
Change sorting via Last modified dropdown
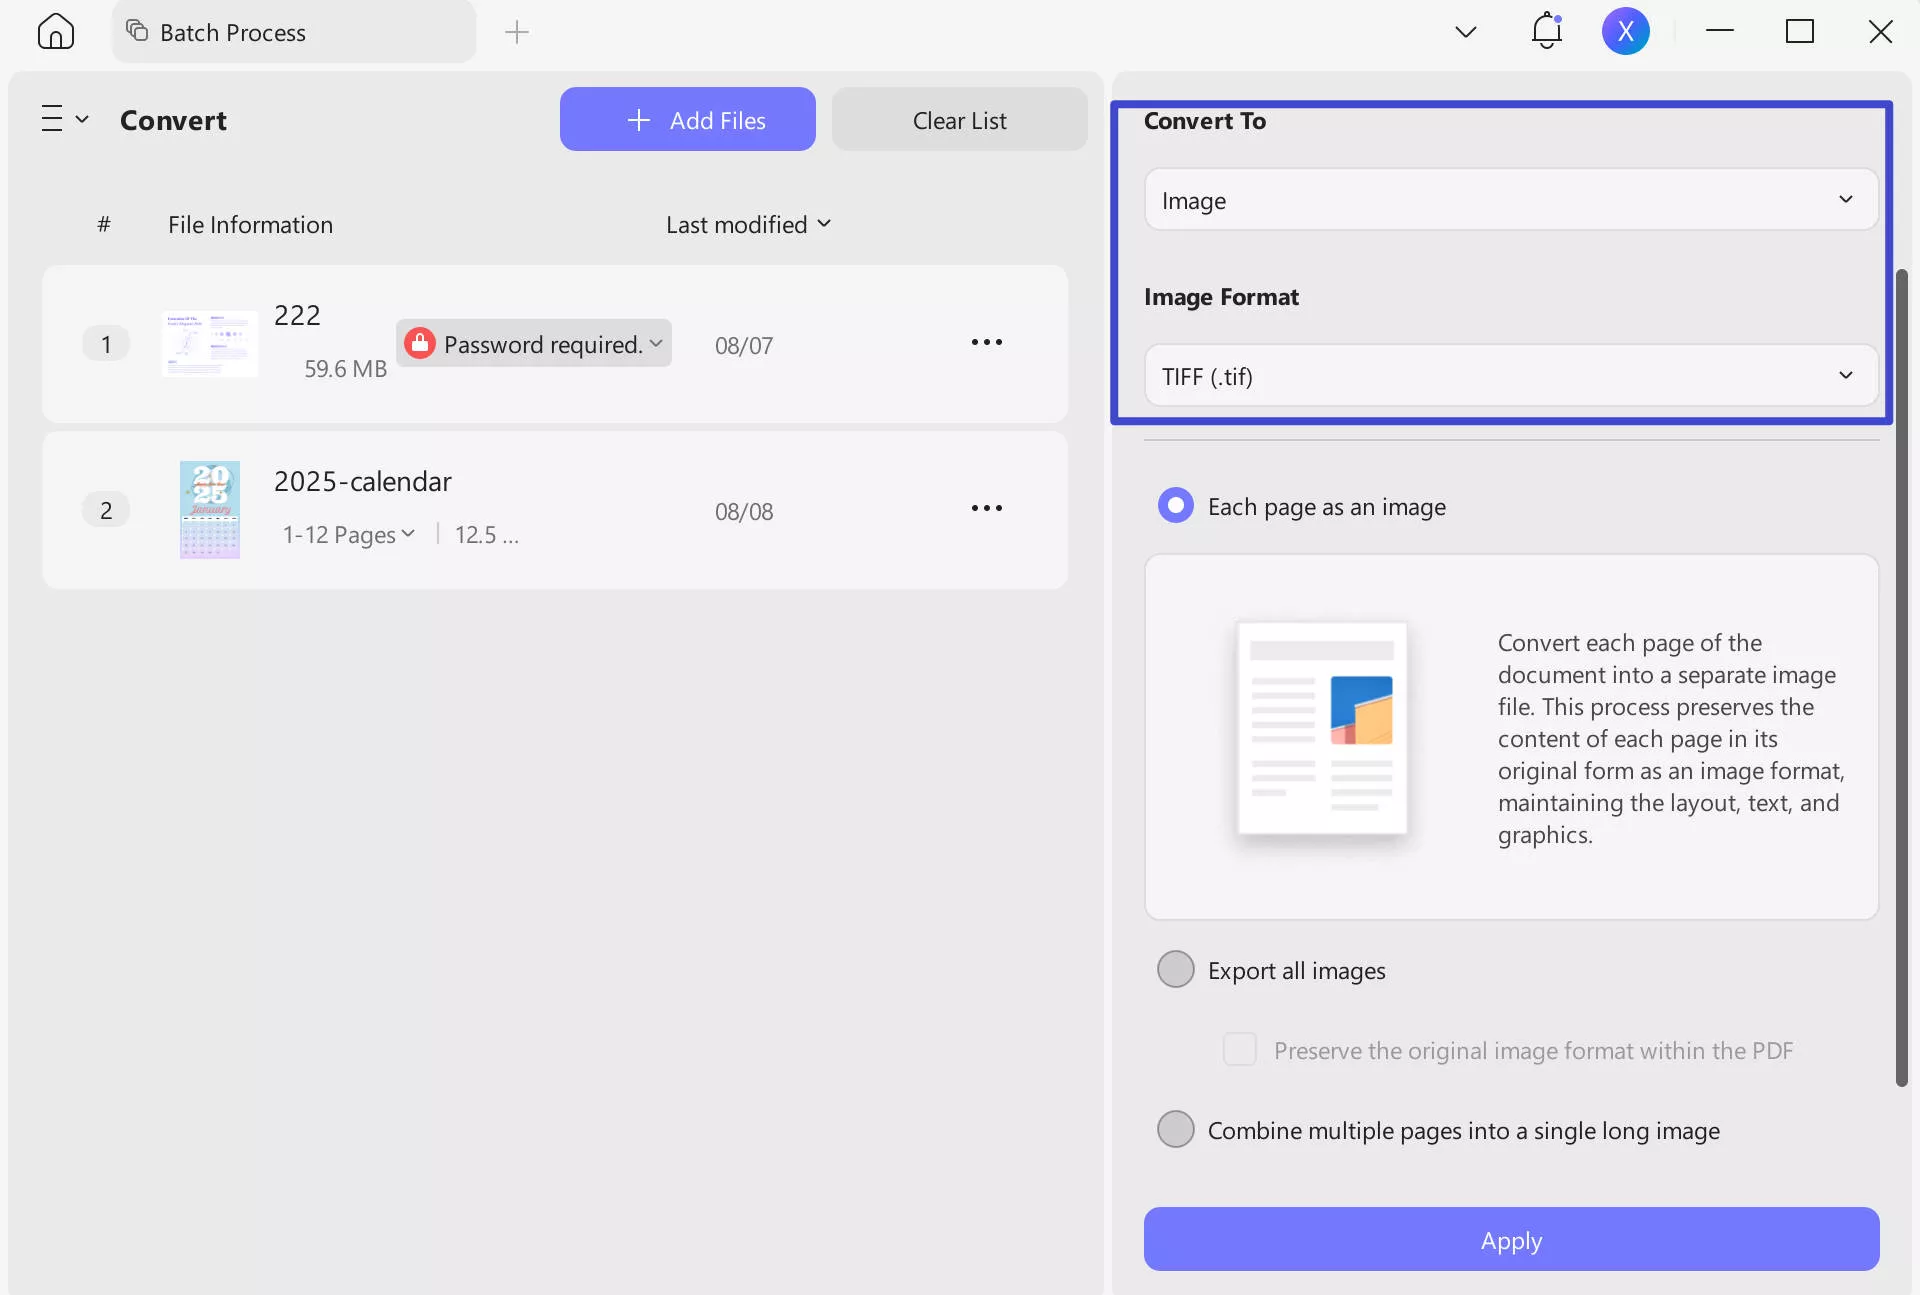point(749,224)
